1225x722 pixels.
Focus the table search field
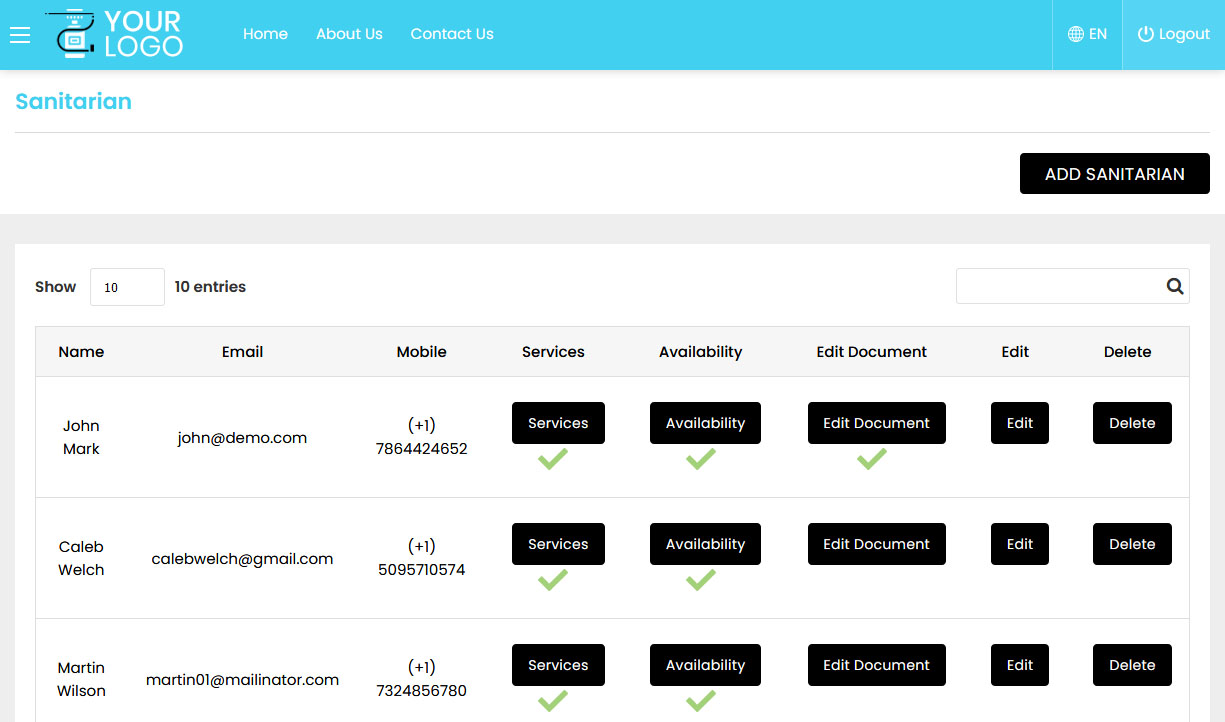point(1058,286)
